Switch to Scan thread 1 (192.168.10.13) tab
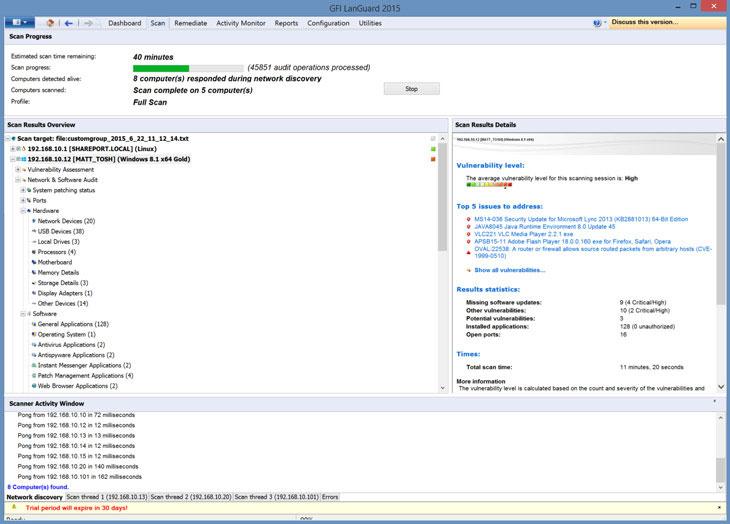 point(107,497)
